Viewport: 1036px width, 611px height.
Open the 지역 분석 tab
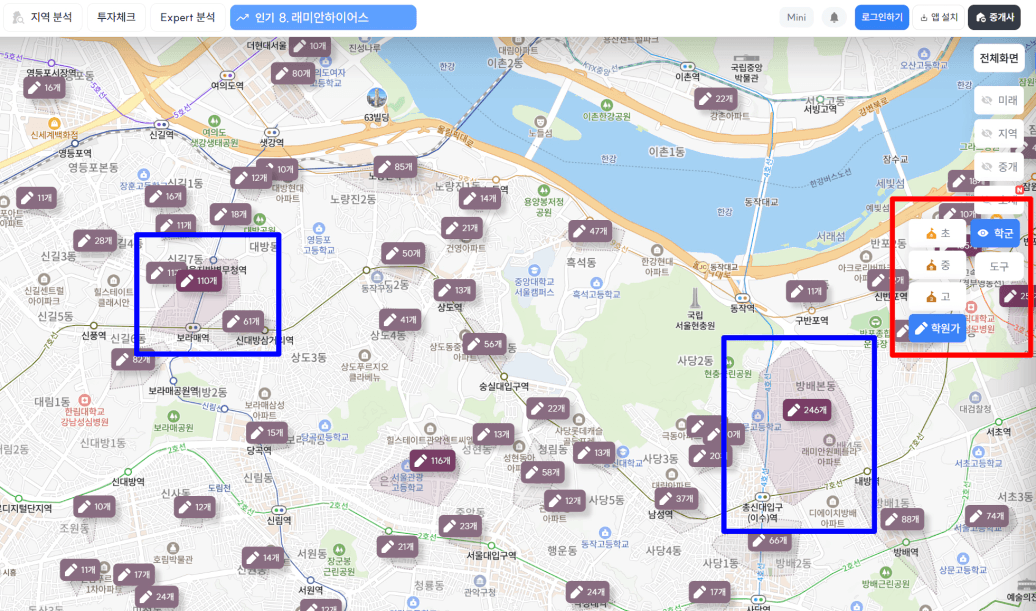tap(43, 18)
